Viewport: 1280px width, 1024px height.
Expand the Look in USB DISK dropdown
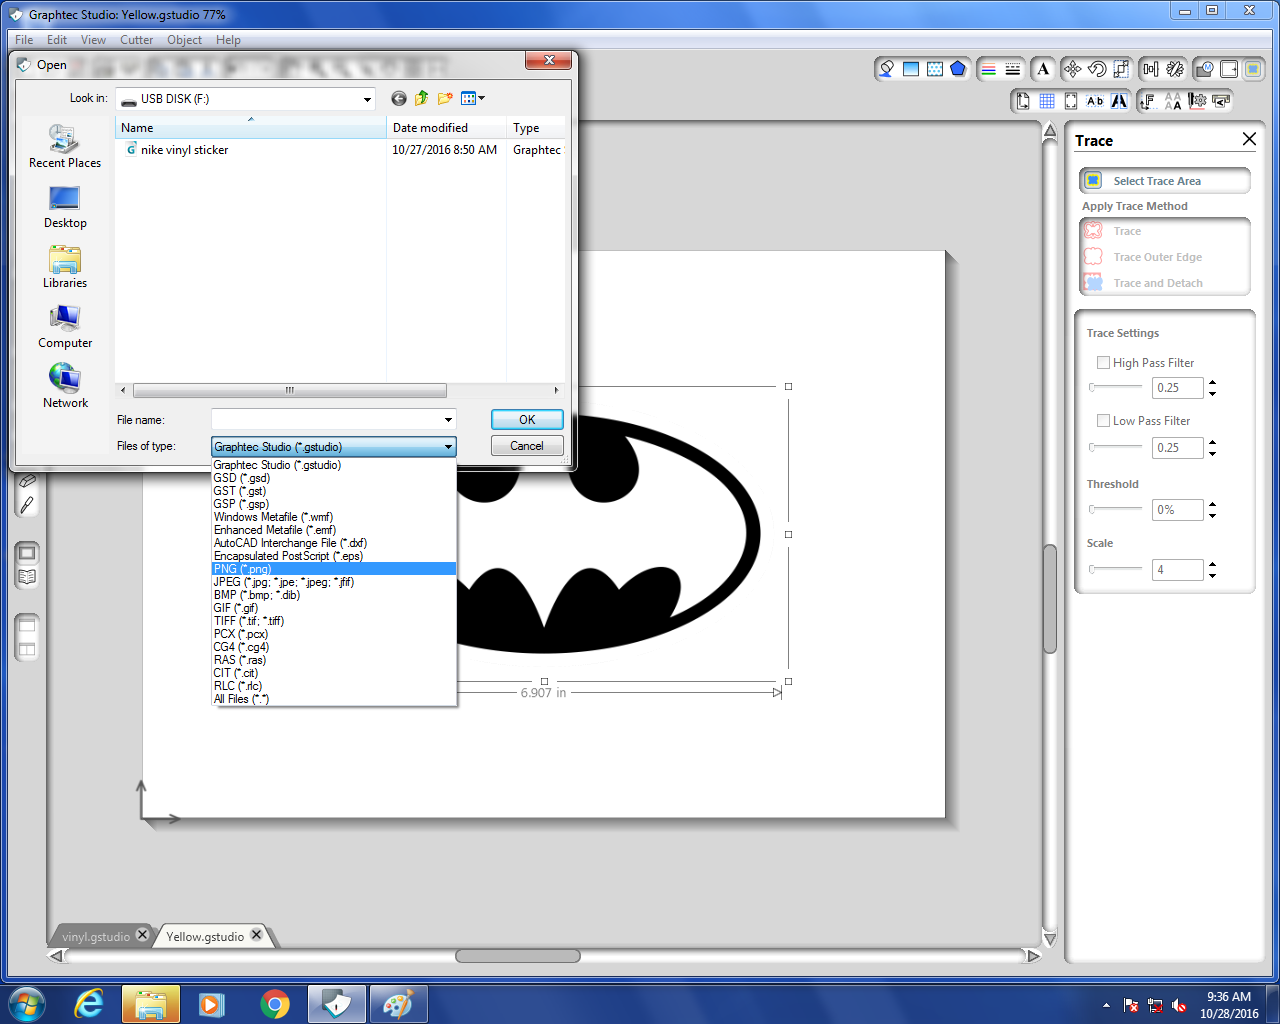(x=367, y=99)
